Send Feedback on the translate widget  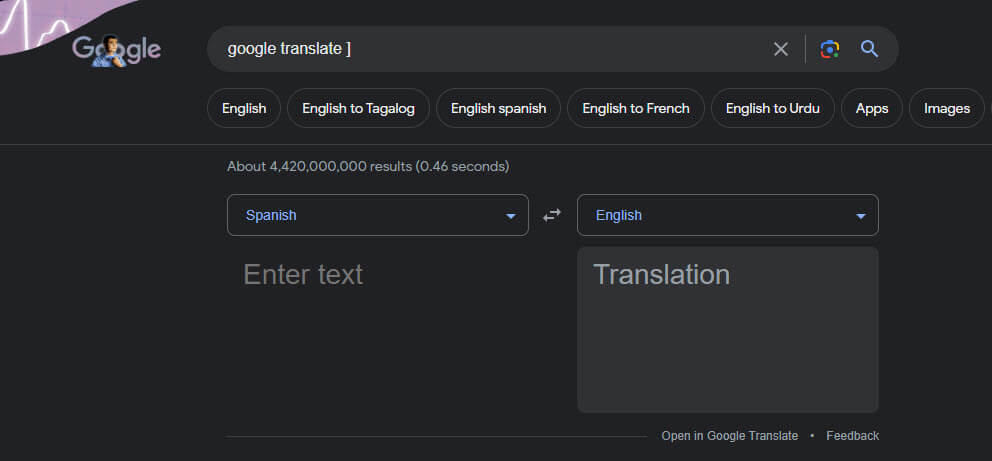852,436
